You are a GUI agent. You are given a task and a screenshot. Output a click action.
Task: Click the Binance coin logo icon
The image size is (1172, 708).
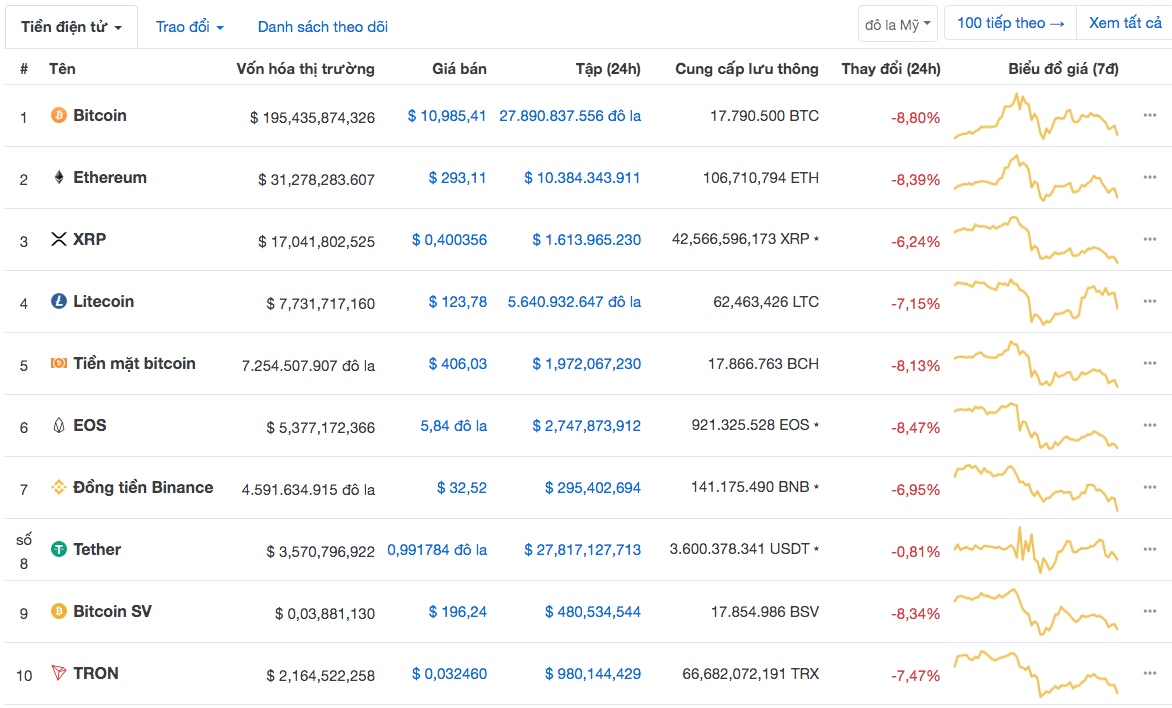click(59, 488)
